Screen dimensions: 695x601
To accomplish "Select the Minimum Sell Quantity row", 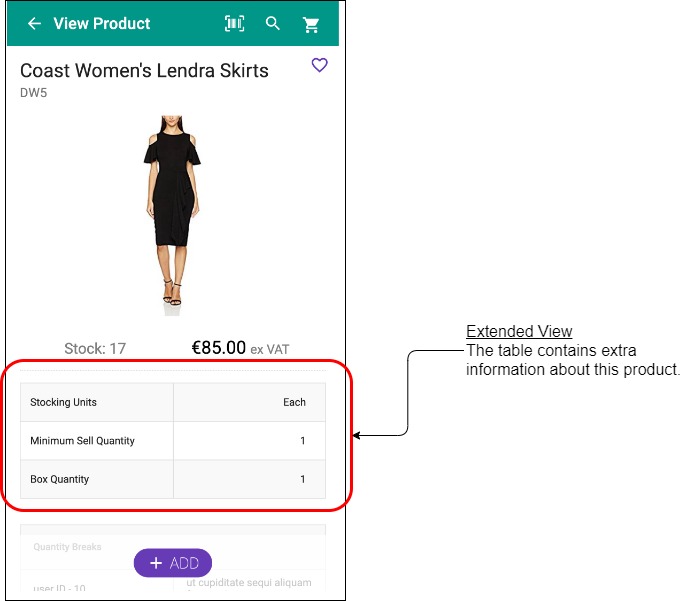I will (x=173, y=441).
